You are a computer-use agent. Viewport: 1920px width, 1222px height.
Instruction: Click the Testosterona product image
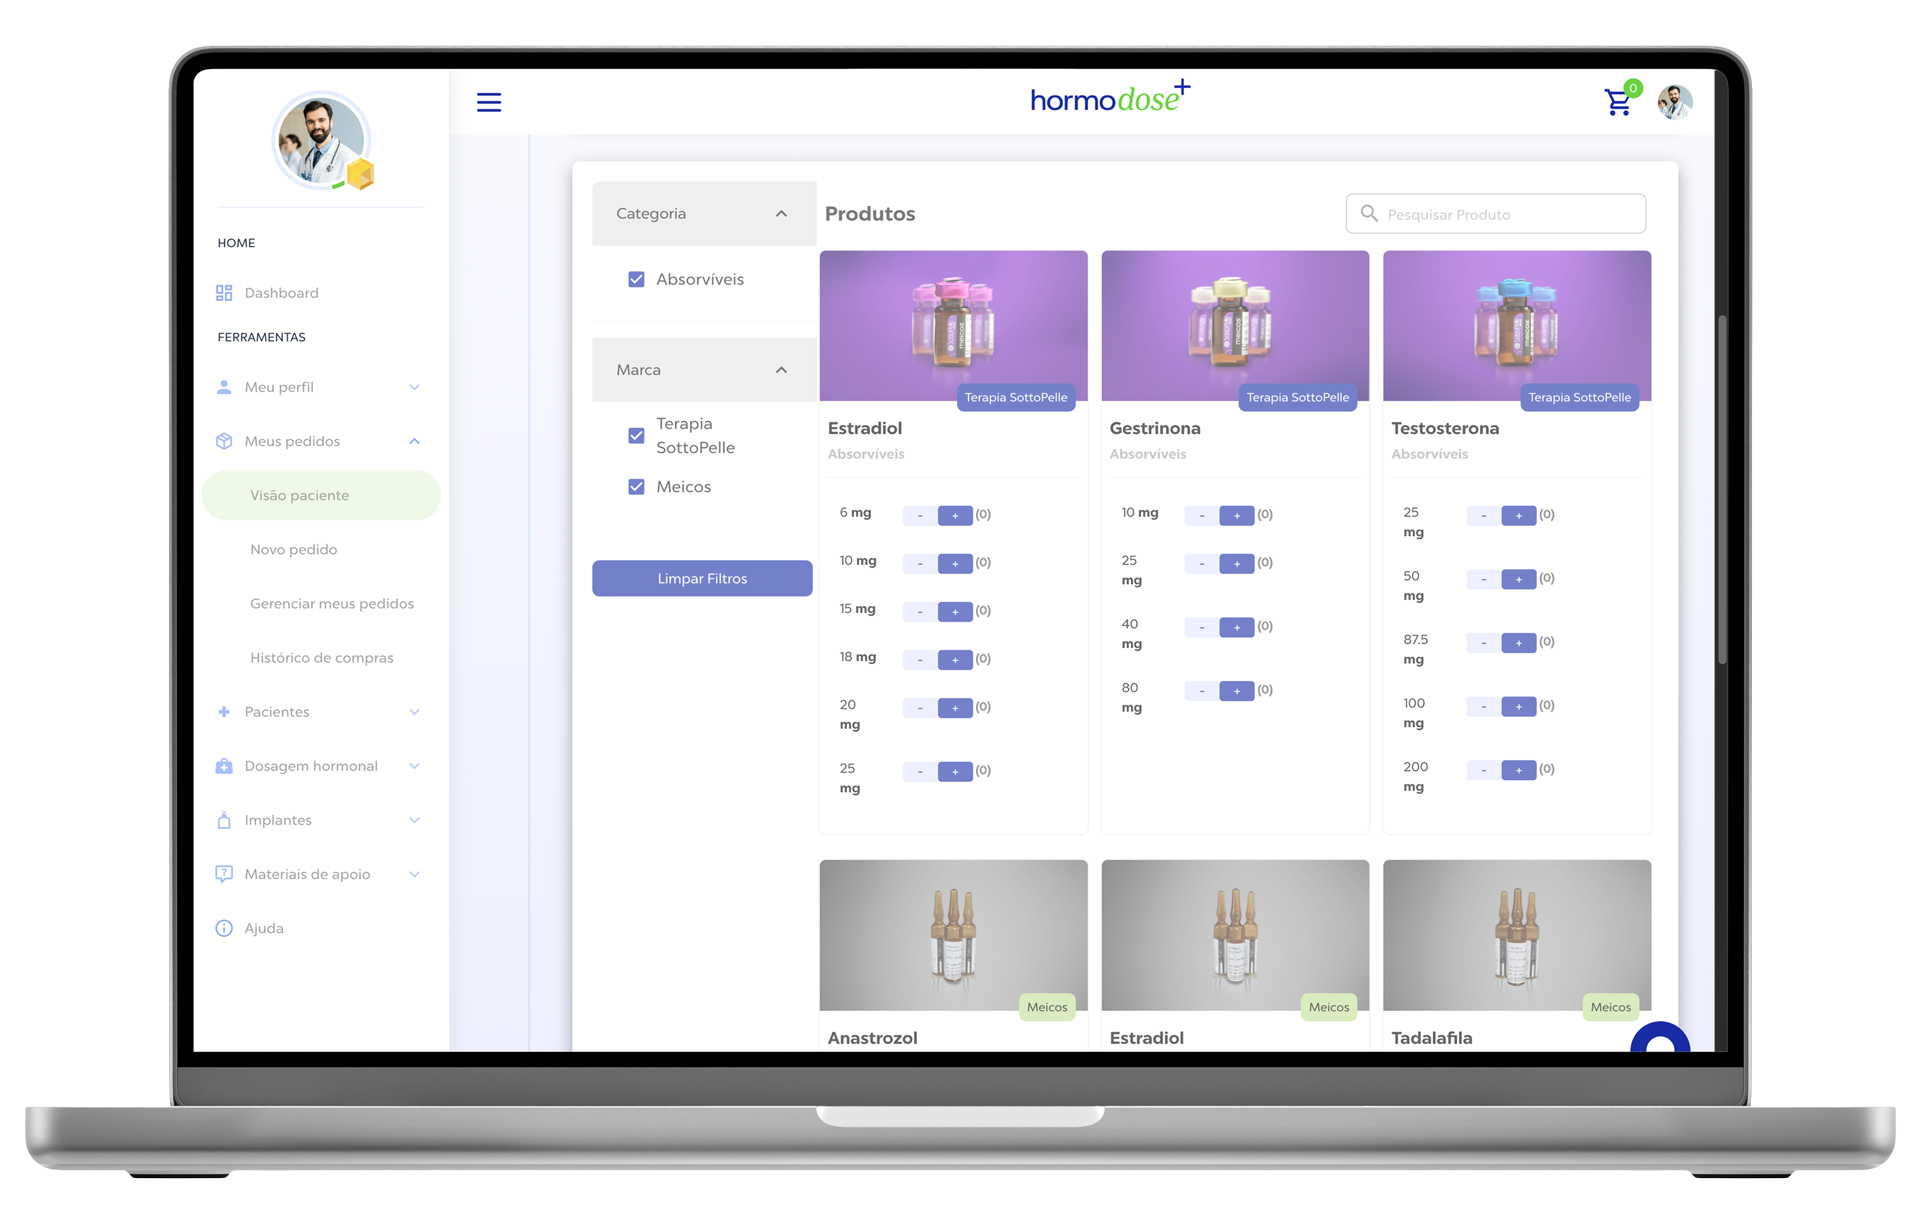(1517, 325)
